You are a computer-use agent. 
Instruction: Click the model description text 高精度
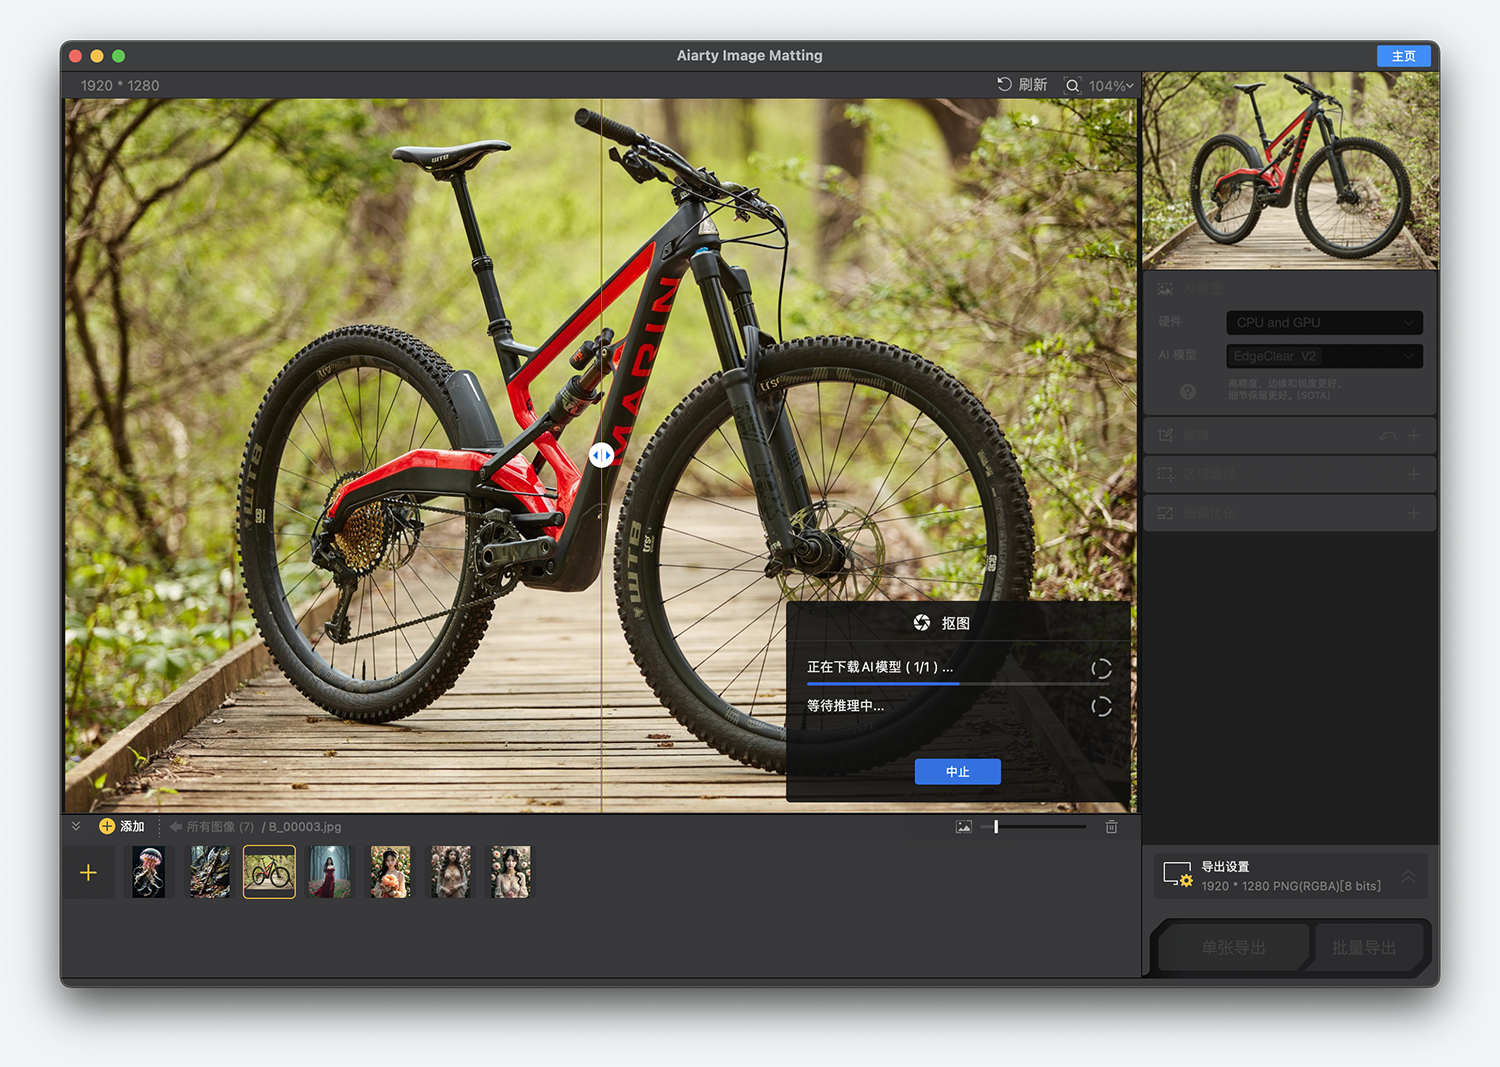[x=1284, y=389]
